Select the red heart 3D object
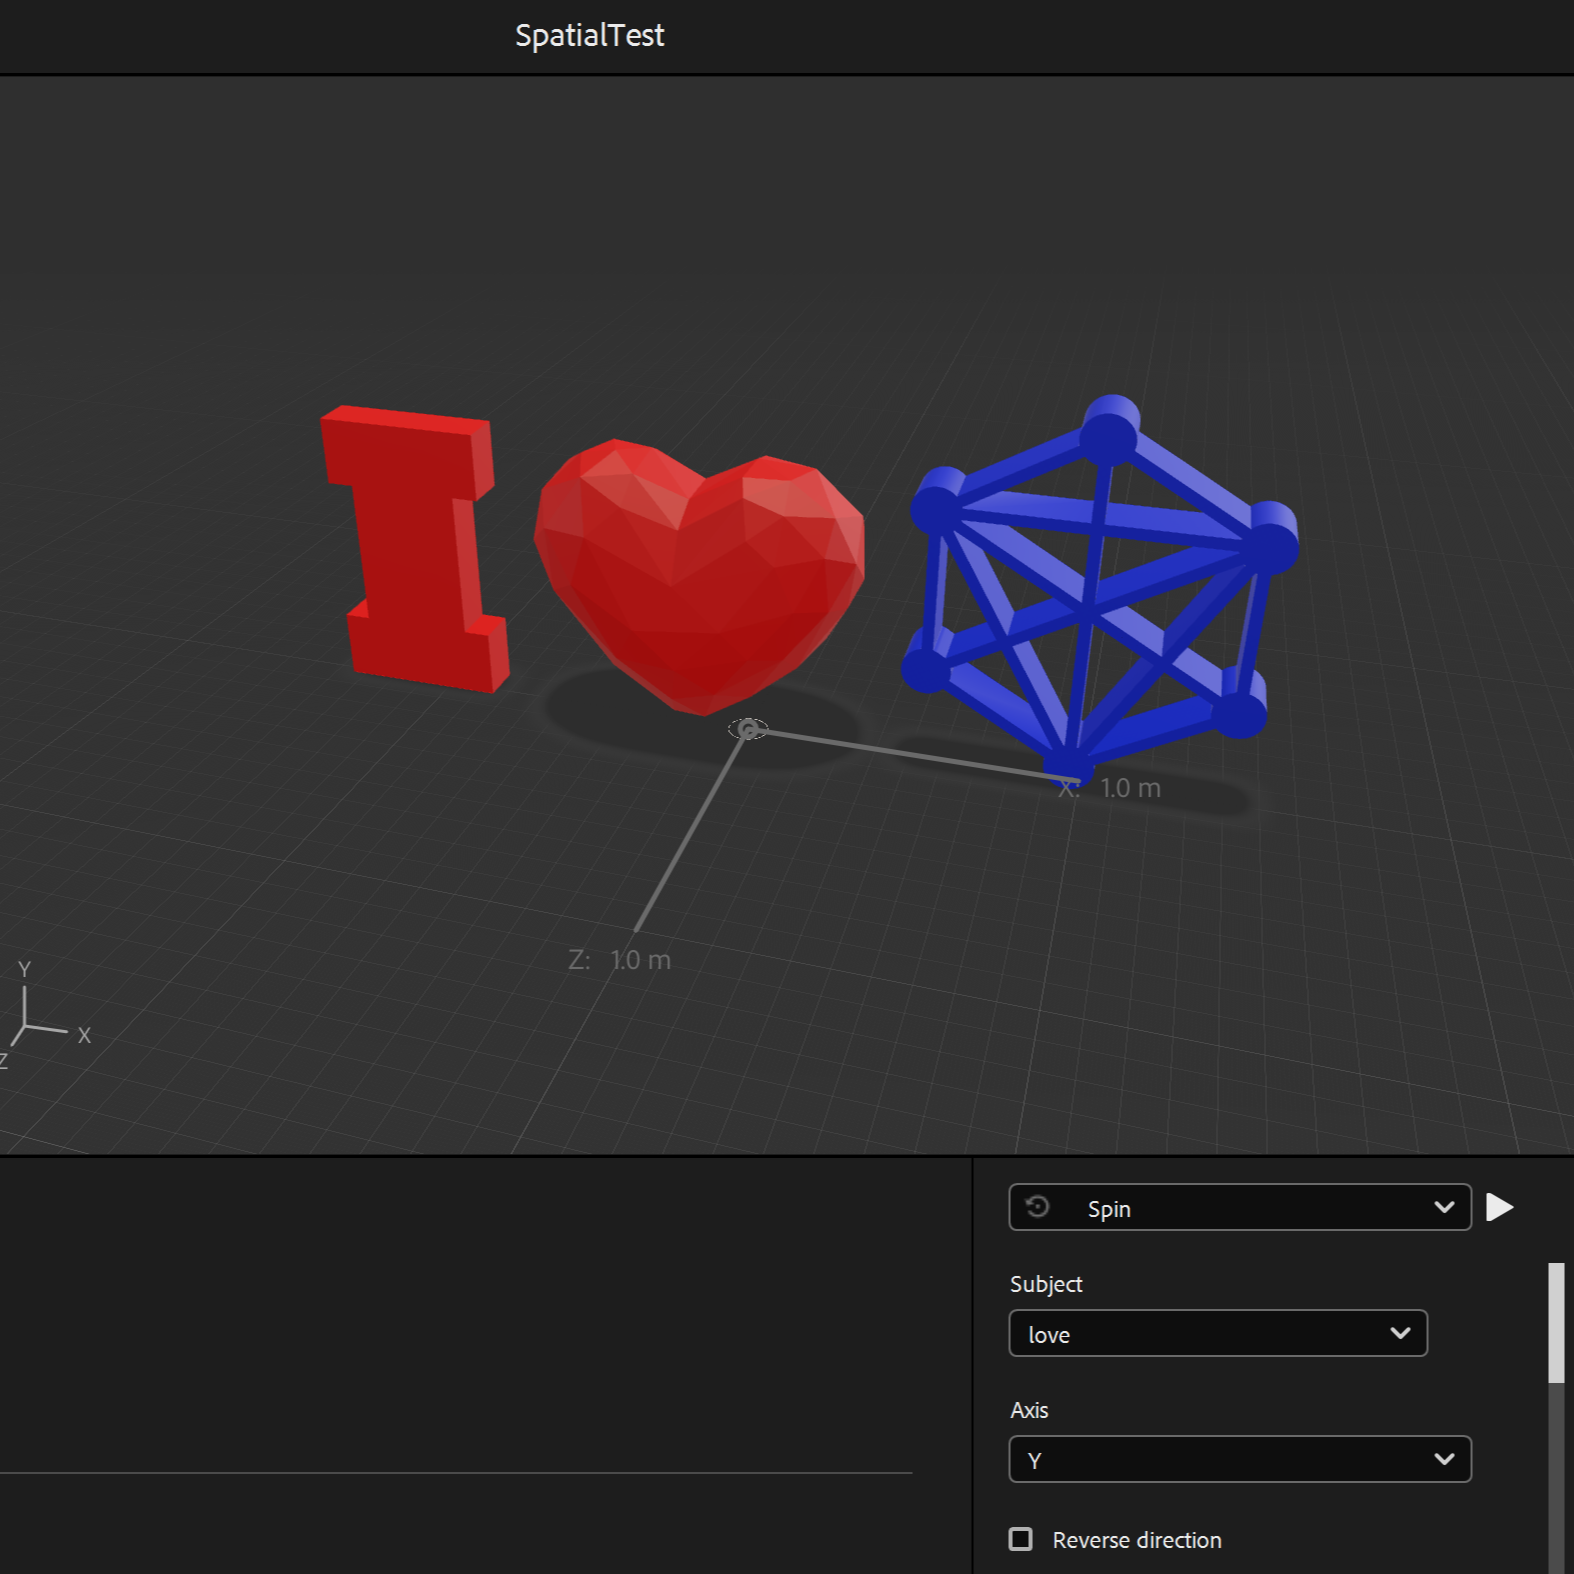Image resolution: width=1574 pixels, height=1574 pixels. pos(700,576)
